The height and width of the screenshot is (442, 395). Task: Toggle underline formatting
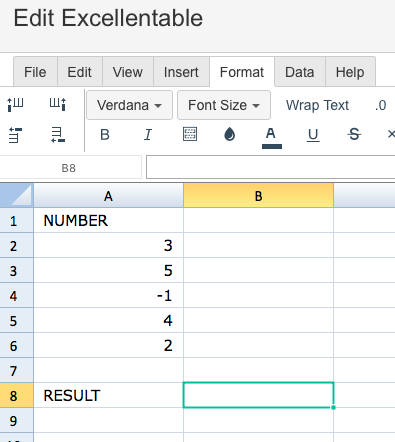point(313,135)
